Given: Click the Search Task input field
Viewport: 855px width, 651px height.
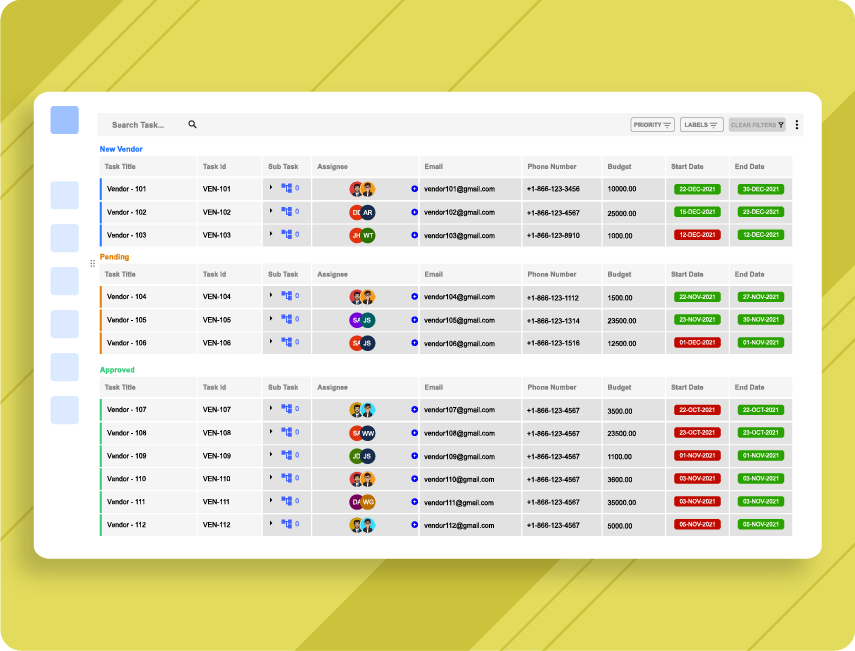Looking at the screenshot, I should (140, 124).
